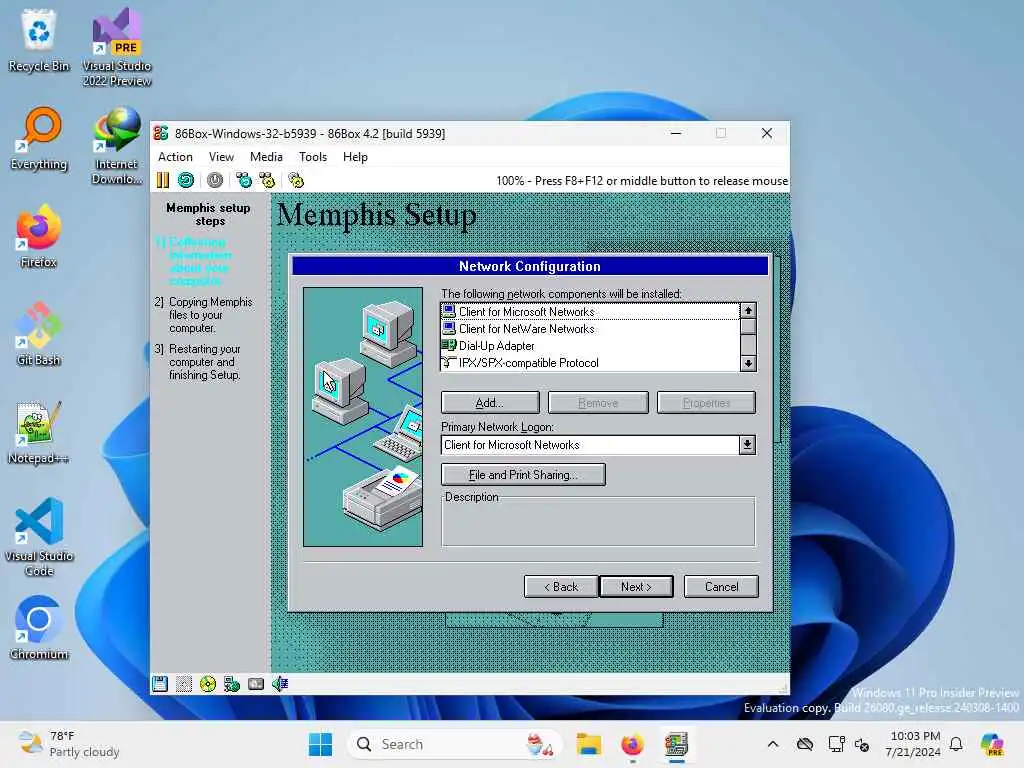The height and width of the screenshot is (768, 1024).
Task: Select Client for Microsoft Networks list item
Action: [x=590, y=312]
